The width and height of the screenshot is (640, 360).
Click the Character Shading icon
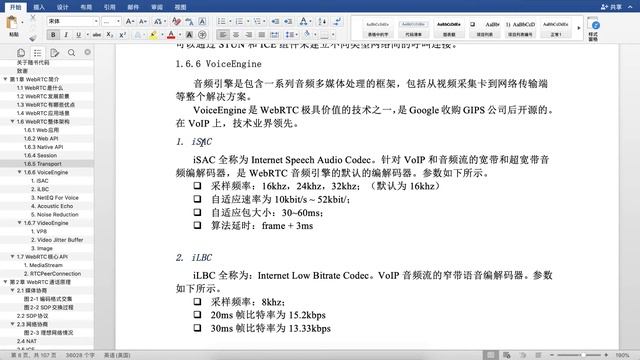pyautogui.click(x=189, y=35)
